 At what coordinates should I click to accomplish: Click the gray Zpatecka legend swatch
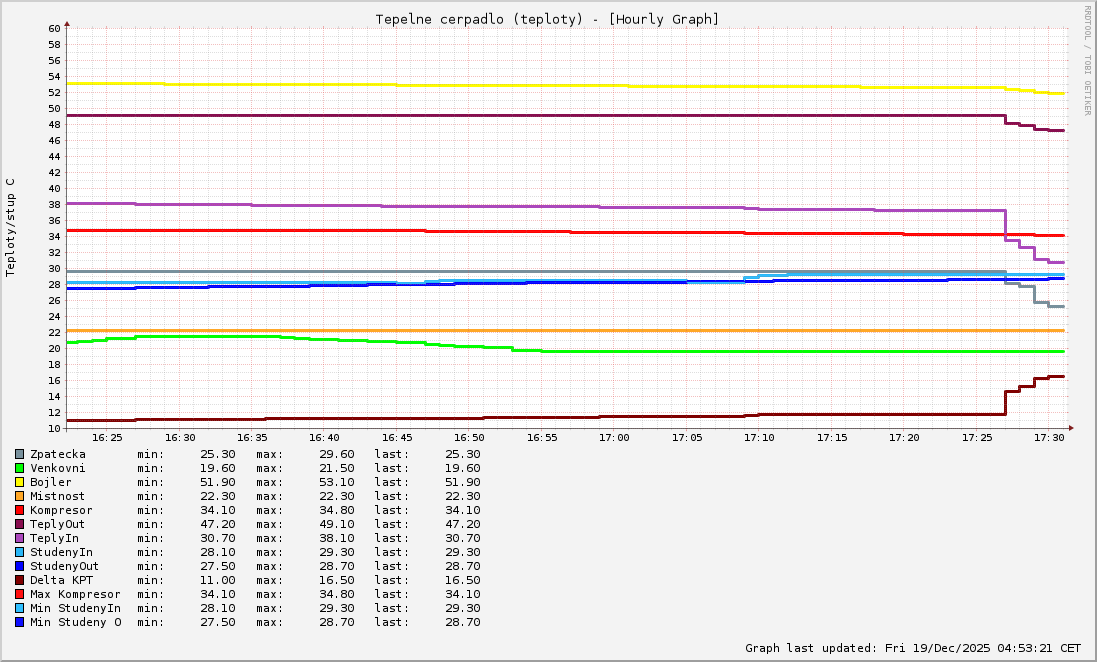19,454
